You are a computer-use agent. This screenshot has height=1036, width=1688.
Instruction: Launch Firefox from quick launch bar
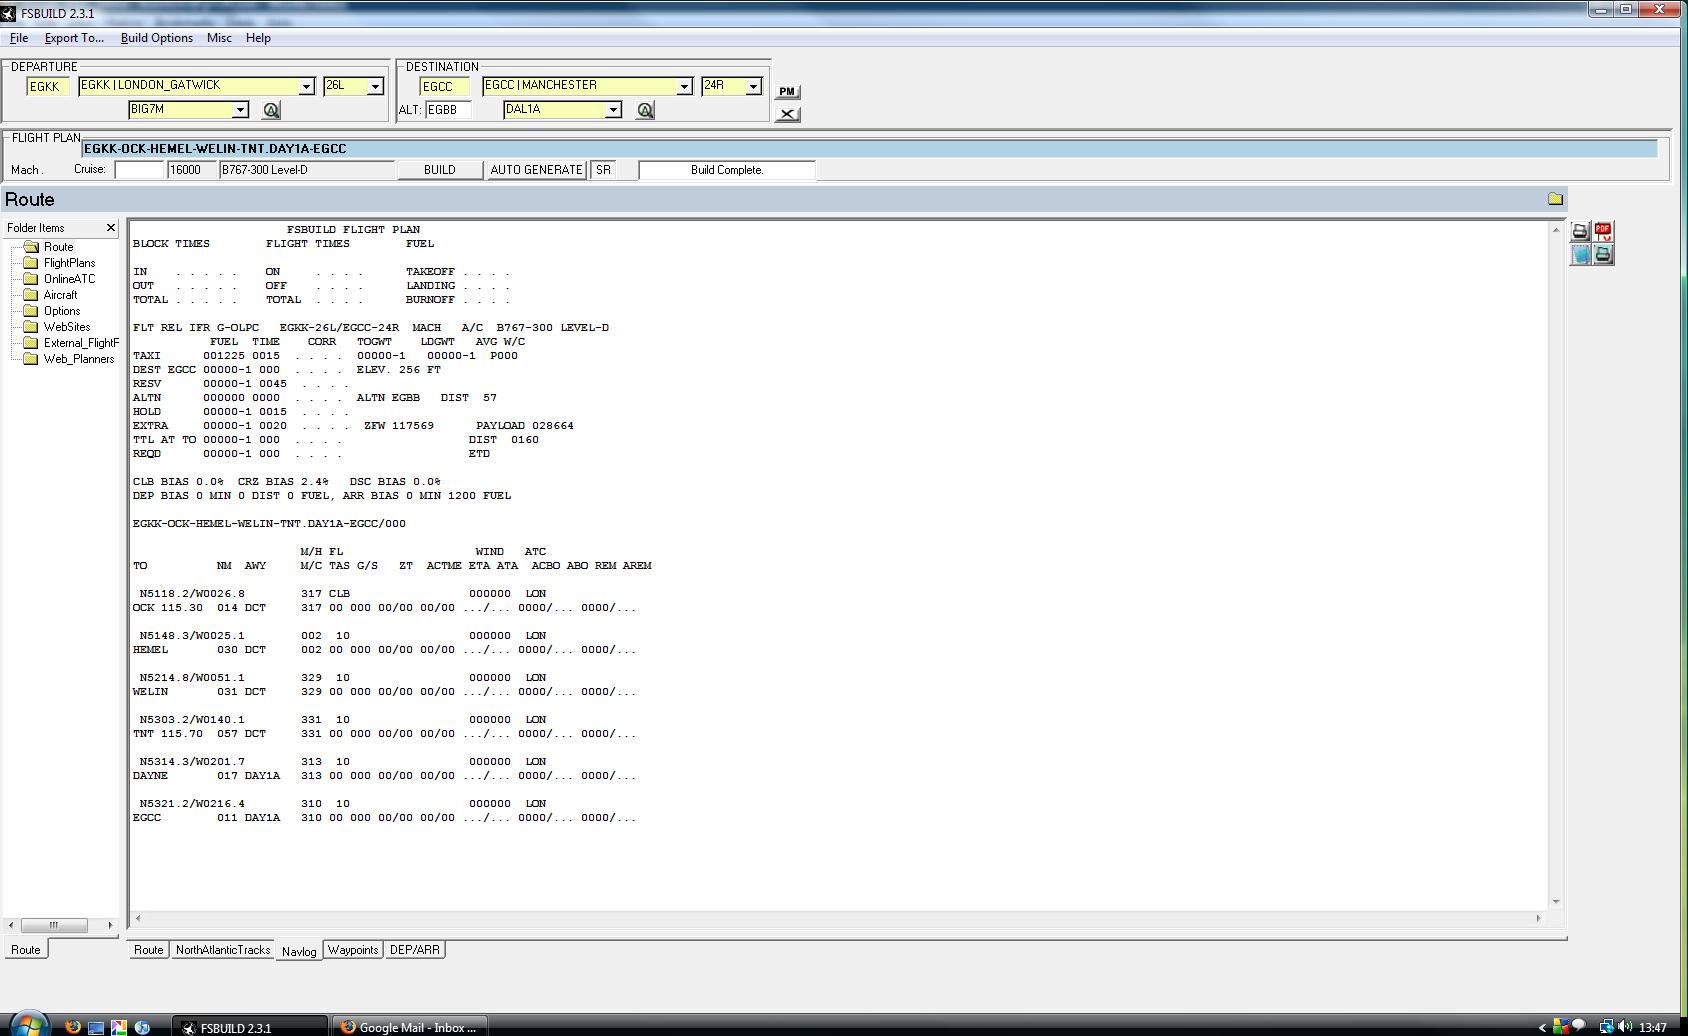pos(72,1027)
